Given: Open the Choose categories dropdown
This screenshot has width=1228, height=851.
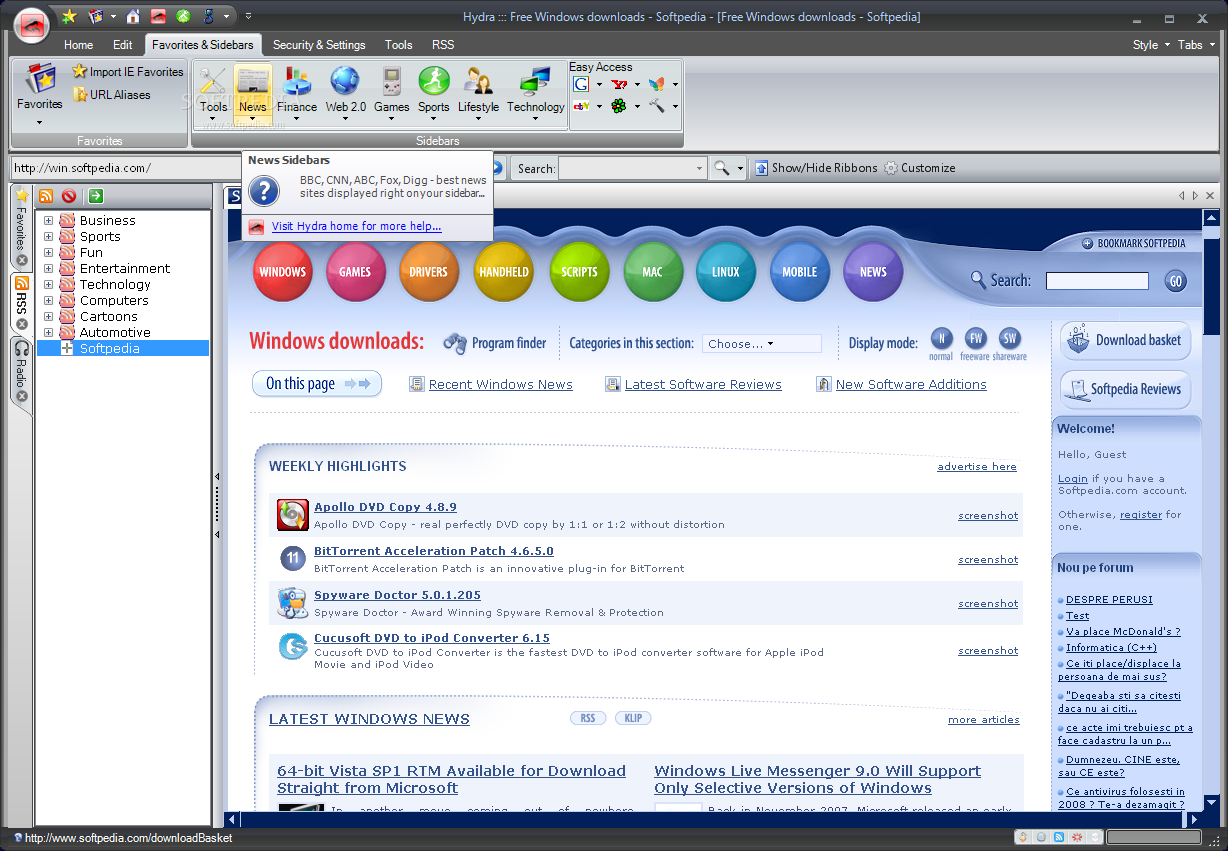Looking at the screenshot, I should point(761,343).
